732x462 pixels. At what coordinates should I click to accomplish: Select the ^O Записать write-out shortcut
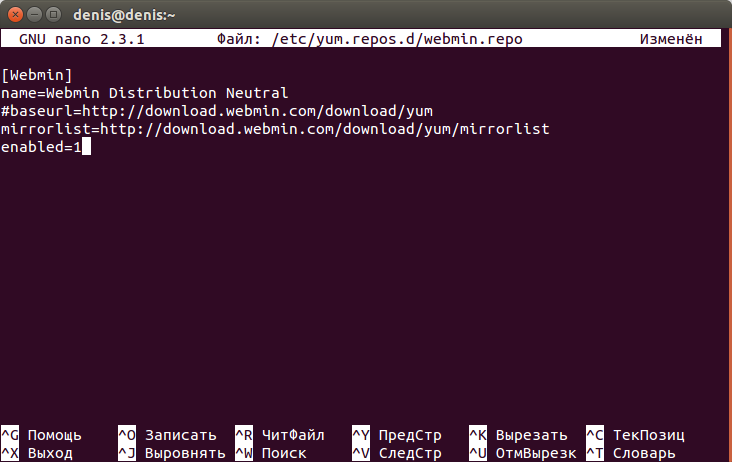[x=167, y=435]
